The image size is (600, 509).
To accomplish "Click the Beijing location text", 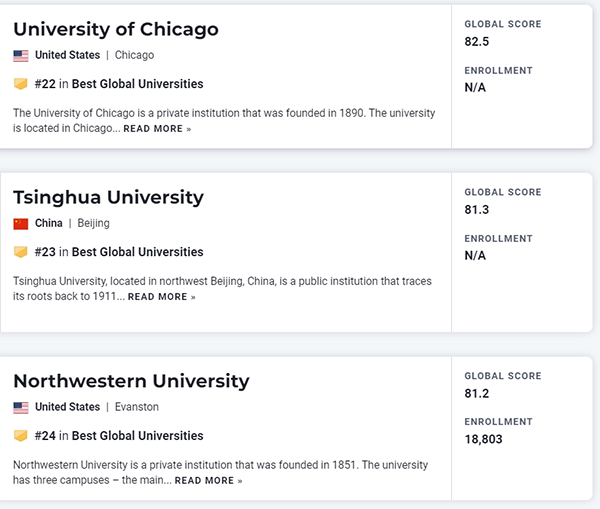I will (94, 223).
